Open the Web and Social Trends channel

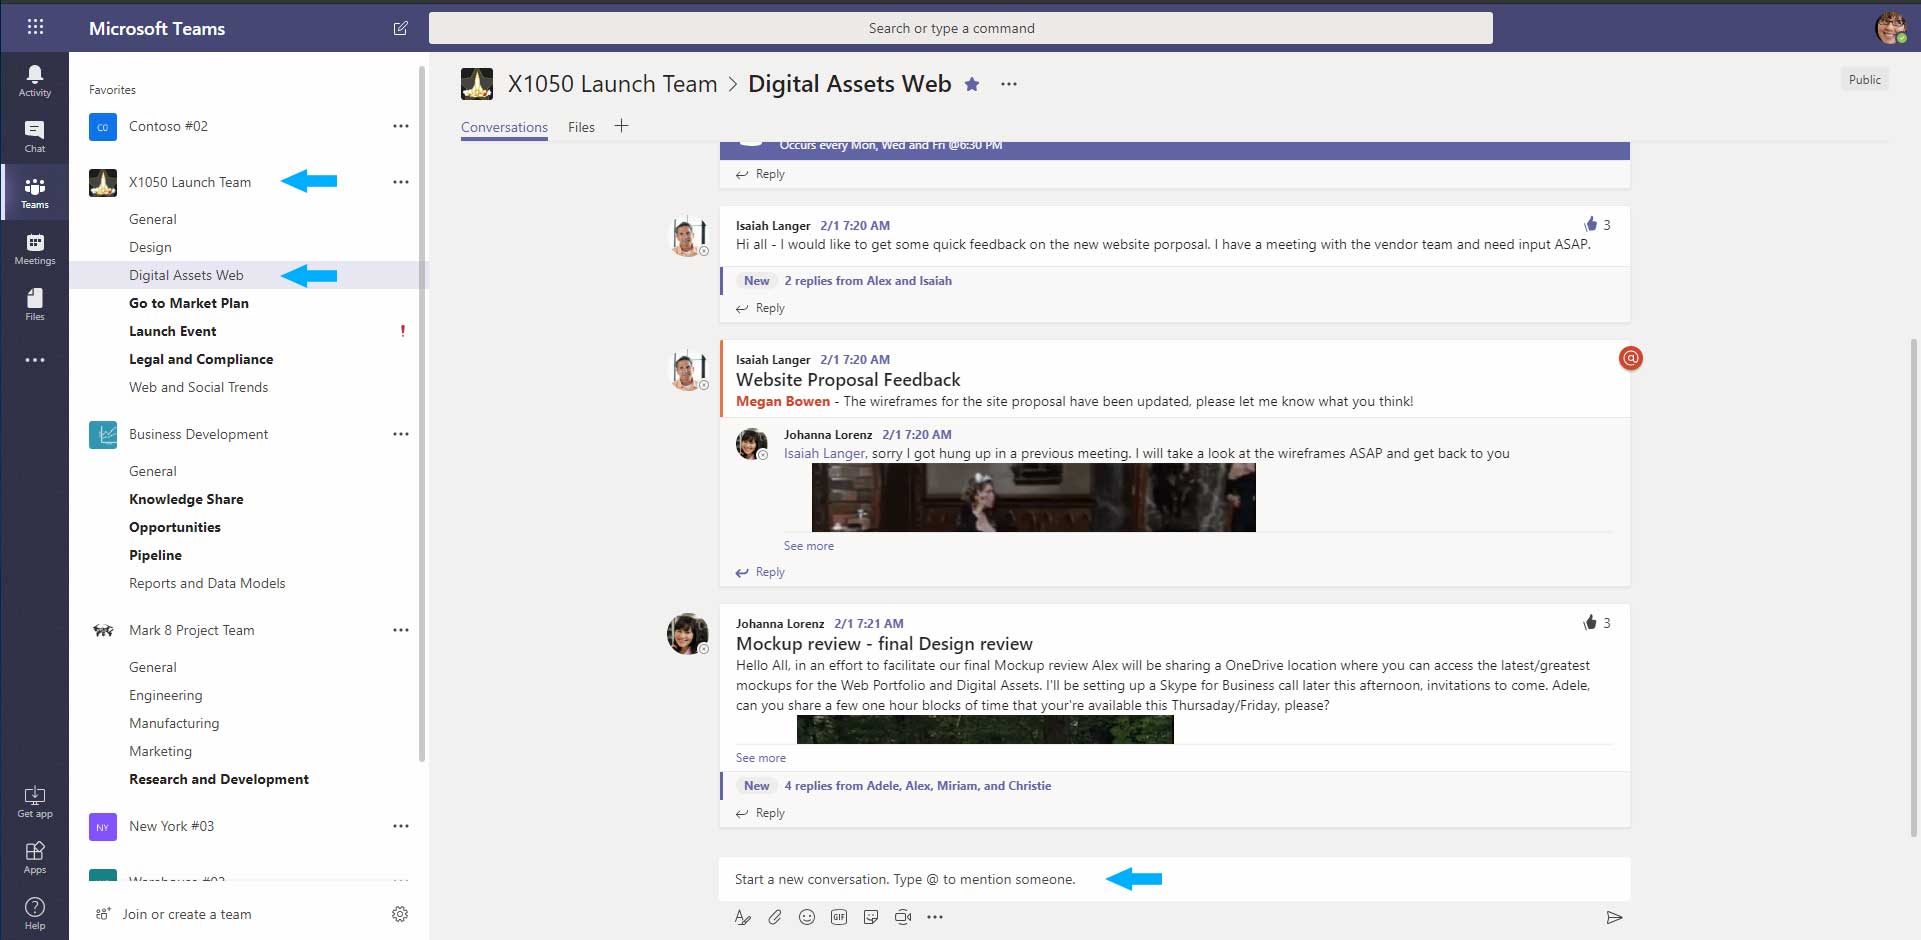(x=198, y=387)
